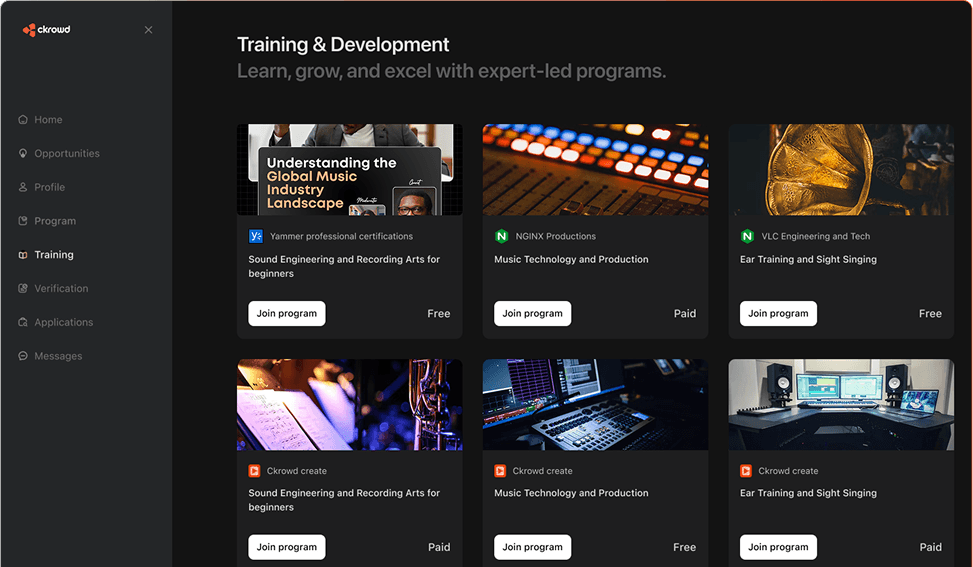973x567 pixels.
Task: Click 'VLC Engineering and Tech' provider name
Action: [x=815, y=236]
